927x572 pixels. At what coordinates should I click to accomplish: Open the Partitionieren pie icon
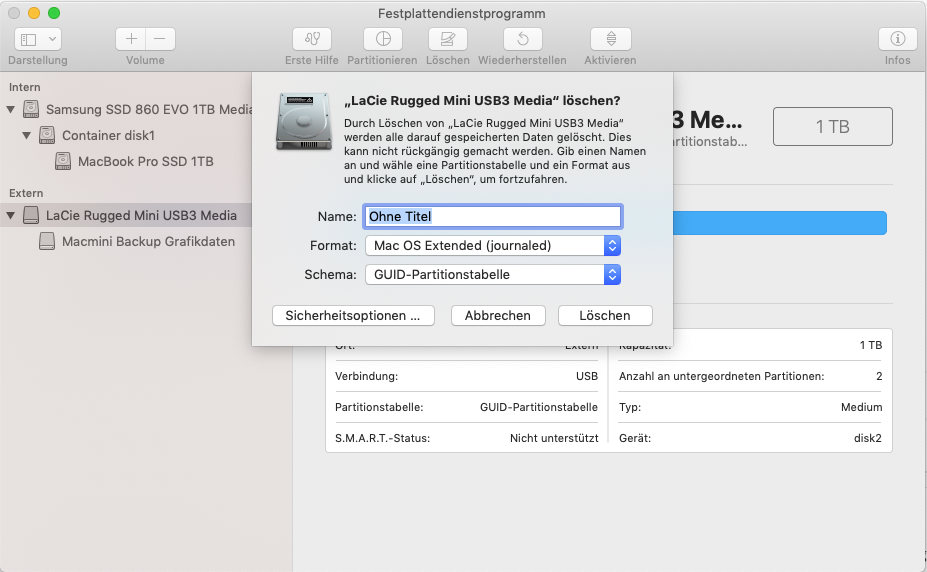pyautogui.click(x=383, y=40)
